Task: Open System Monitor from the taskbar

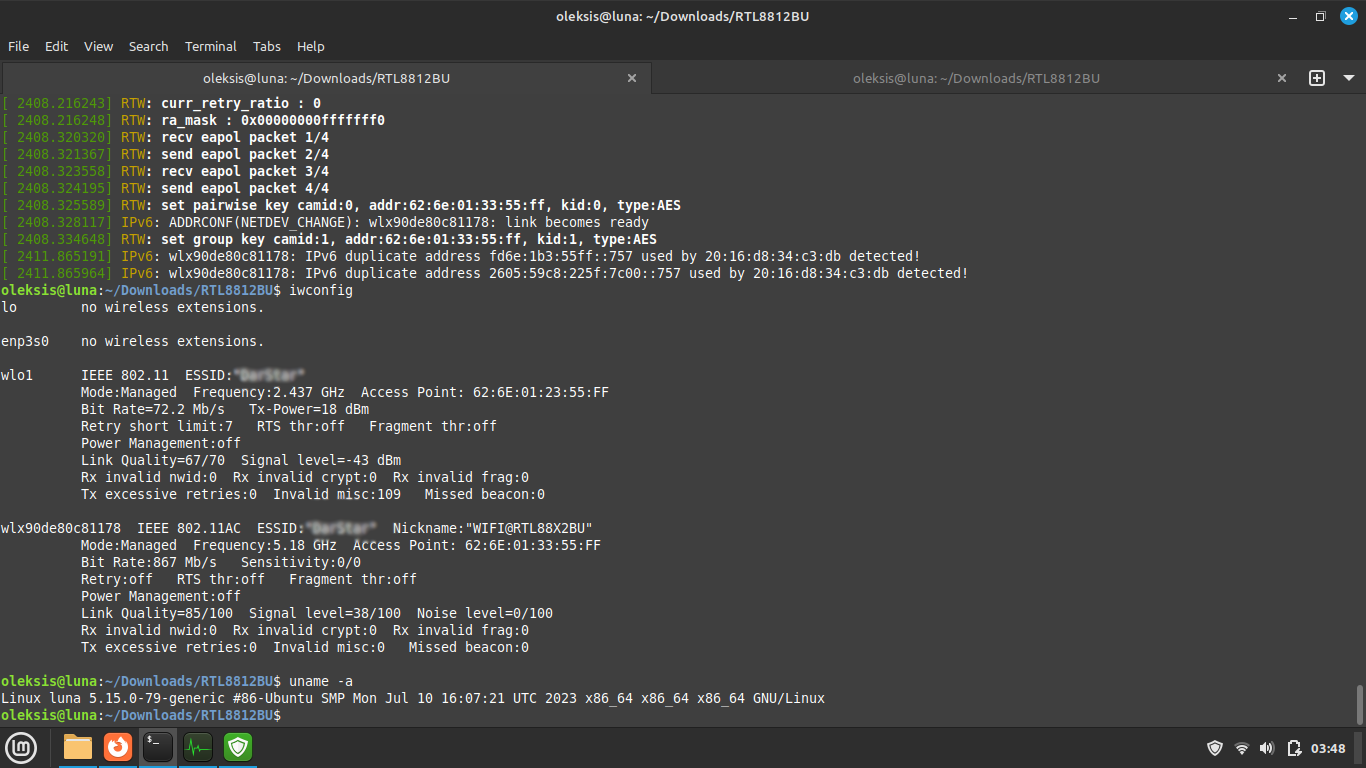Action: click(x=197, y=747)
